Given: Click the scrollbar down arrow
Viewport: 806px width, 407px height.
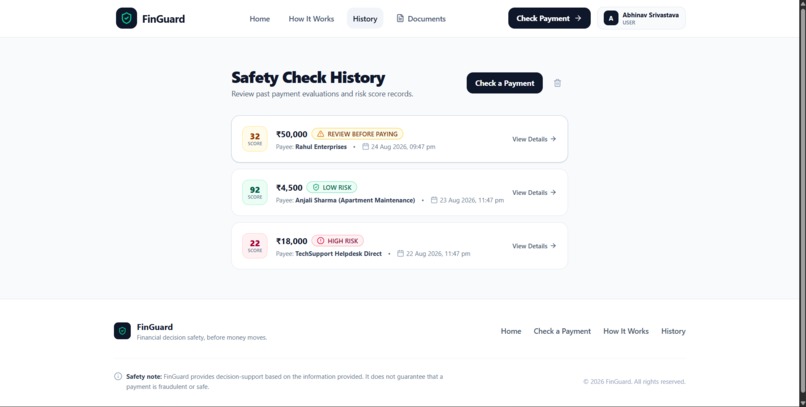Looking at the screenshot, I should (x=802, y=403).
